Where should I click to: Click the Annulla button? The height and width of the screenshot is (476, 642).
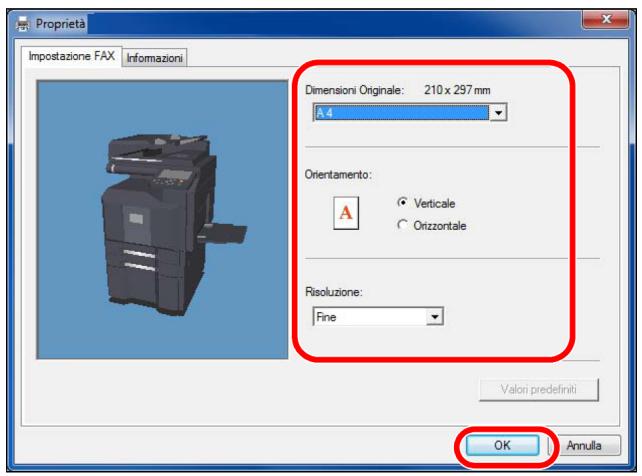point(584,445)
